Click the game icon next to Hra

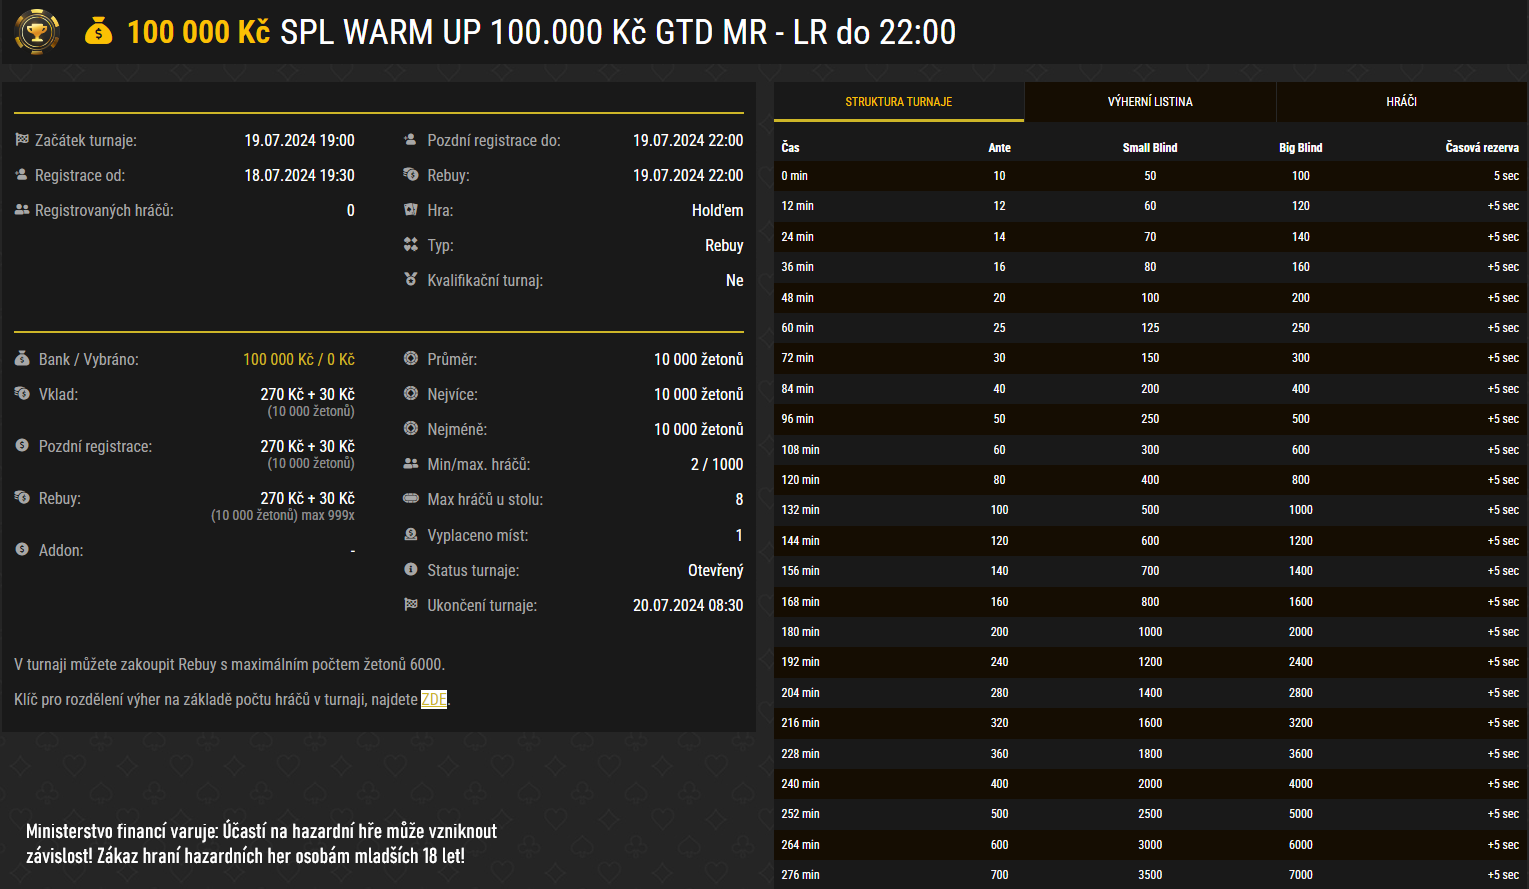[410, 210]
